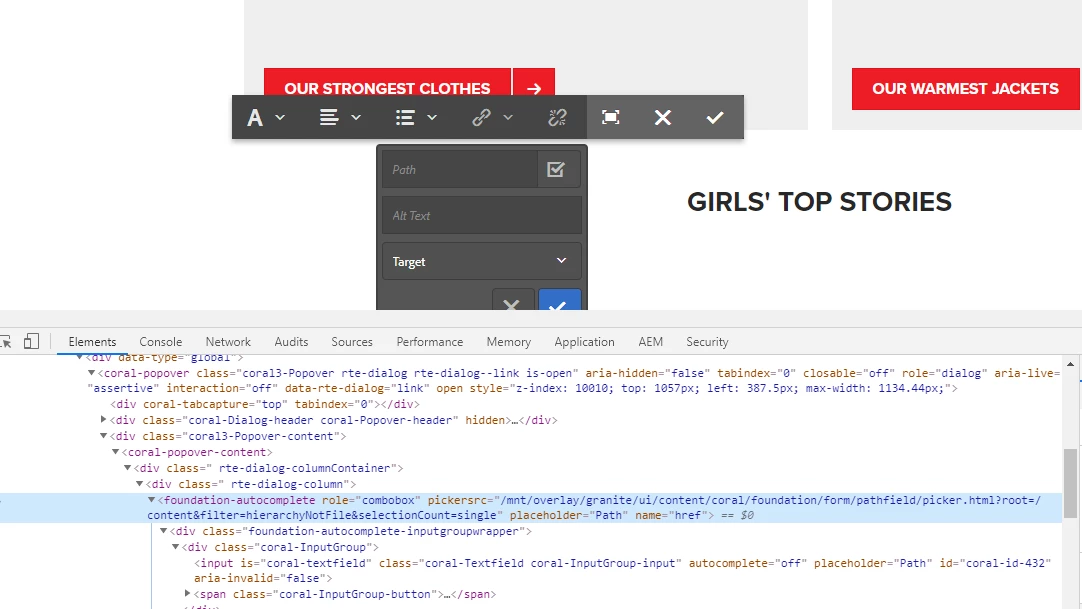
Task: Collapse rte-dialog-columnContainer div node
Action: click(x=128, y=468)
